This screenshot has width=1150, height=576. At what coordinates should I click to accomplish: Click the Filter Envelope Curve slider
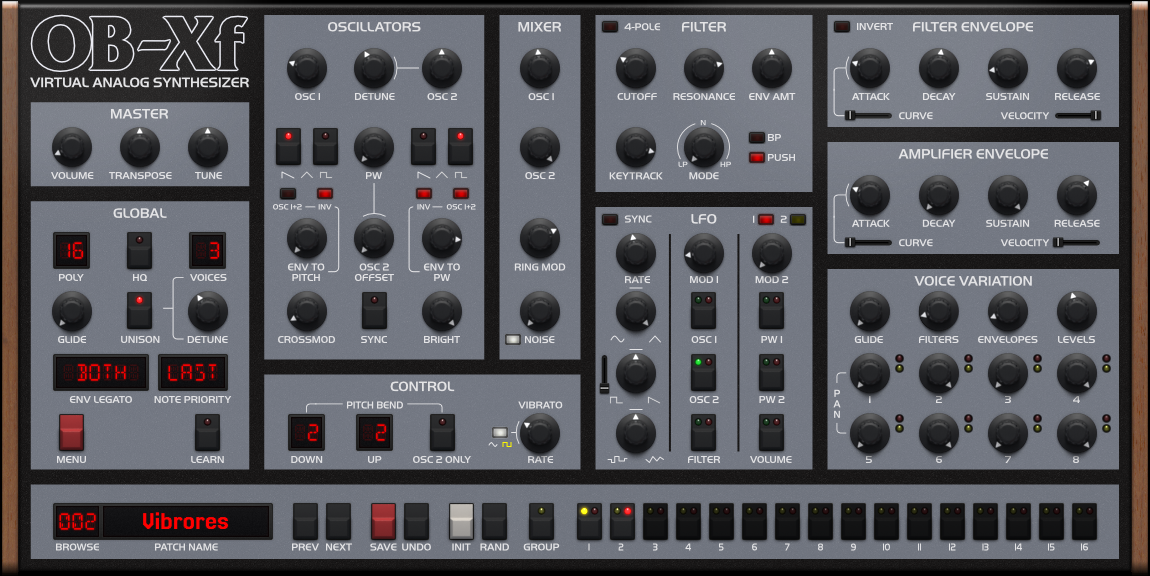(868, 115)
